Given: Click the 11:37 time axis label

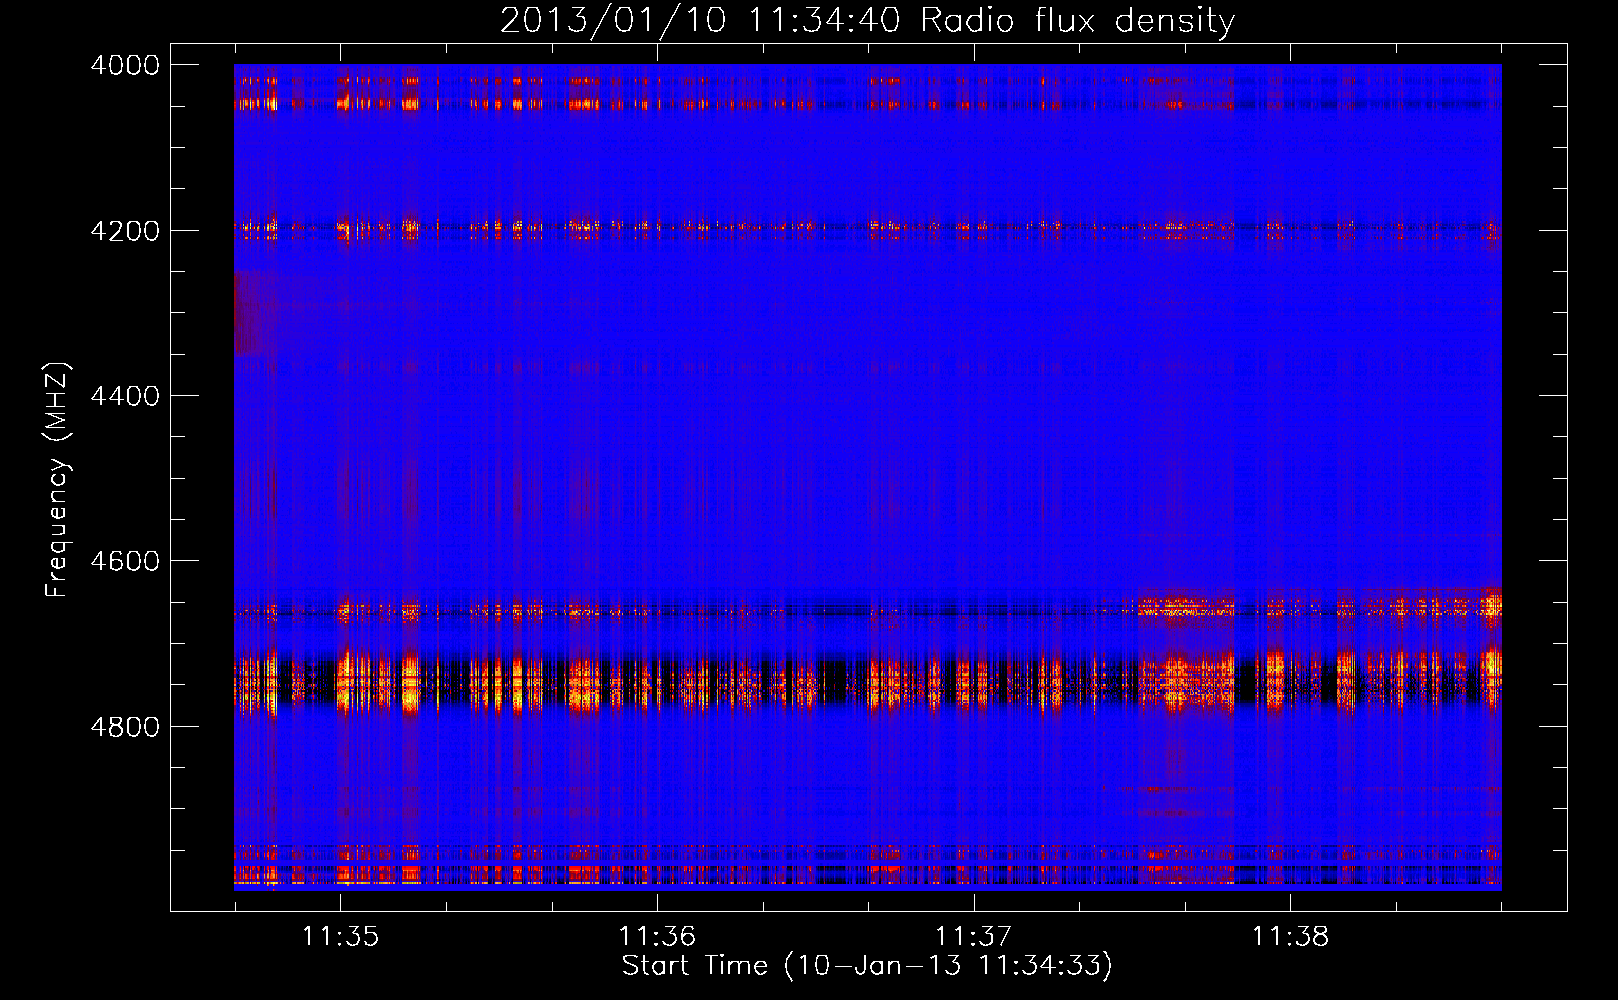Looking at the screenshot, I should coord(974,936).
